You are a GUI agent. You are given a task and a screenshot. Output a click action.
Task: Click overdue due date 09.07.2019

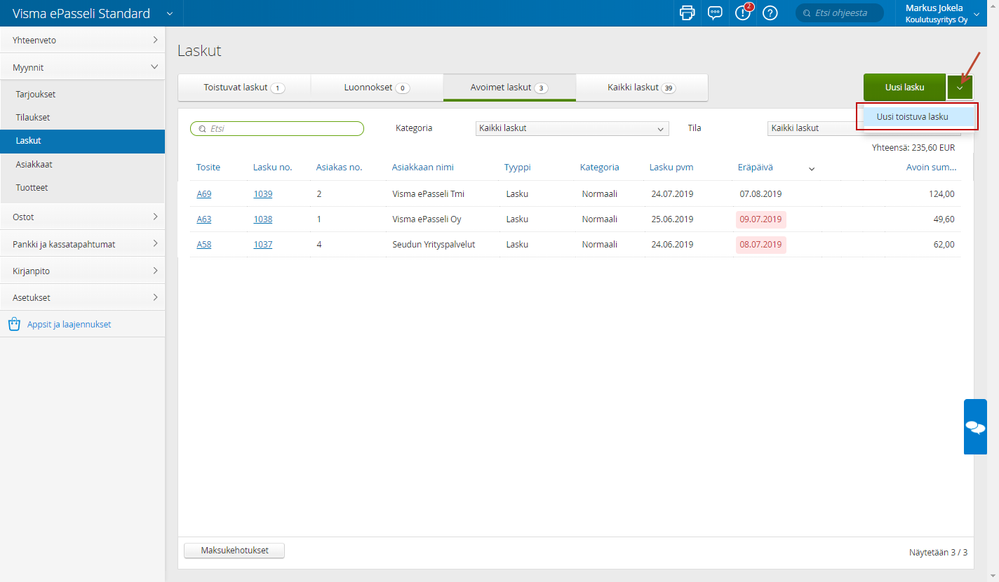coord(761,219)
